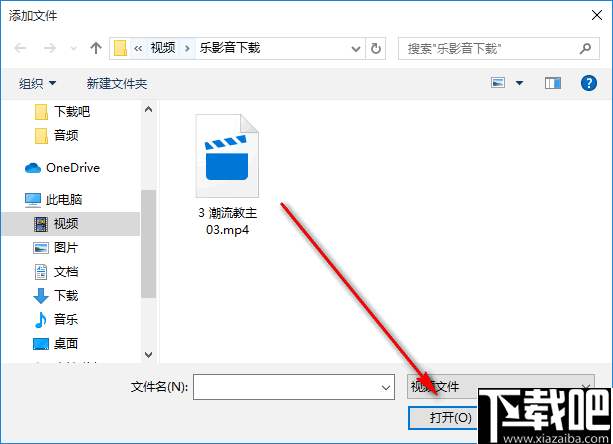Open the 文件名 combo box dropdown
This screenshot has height=444, width=613.
click(x=385, y=387)
